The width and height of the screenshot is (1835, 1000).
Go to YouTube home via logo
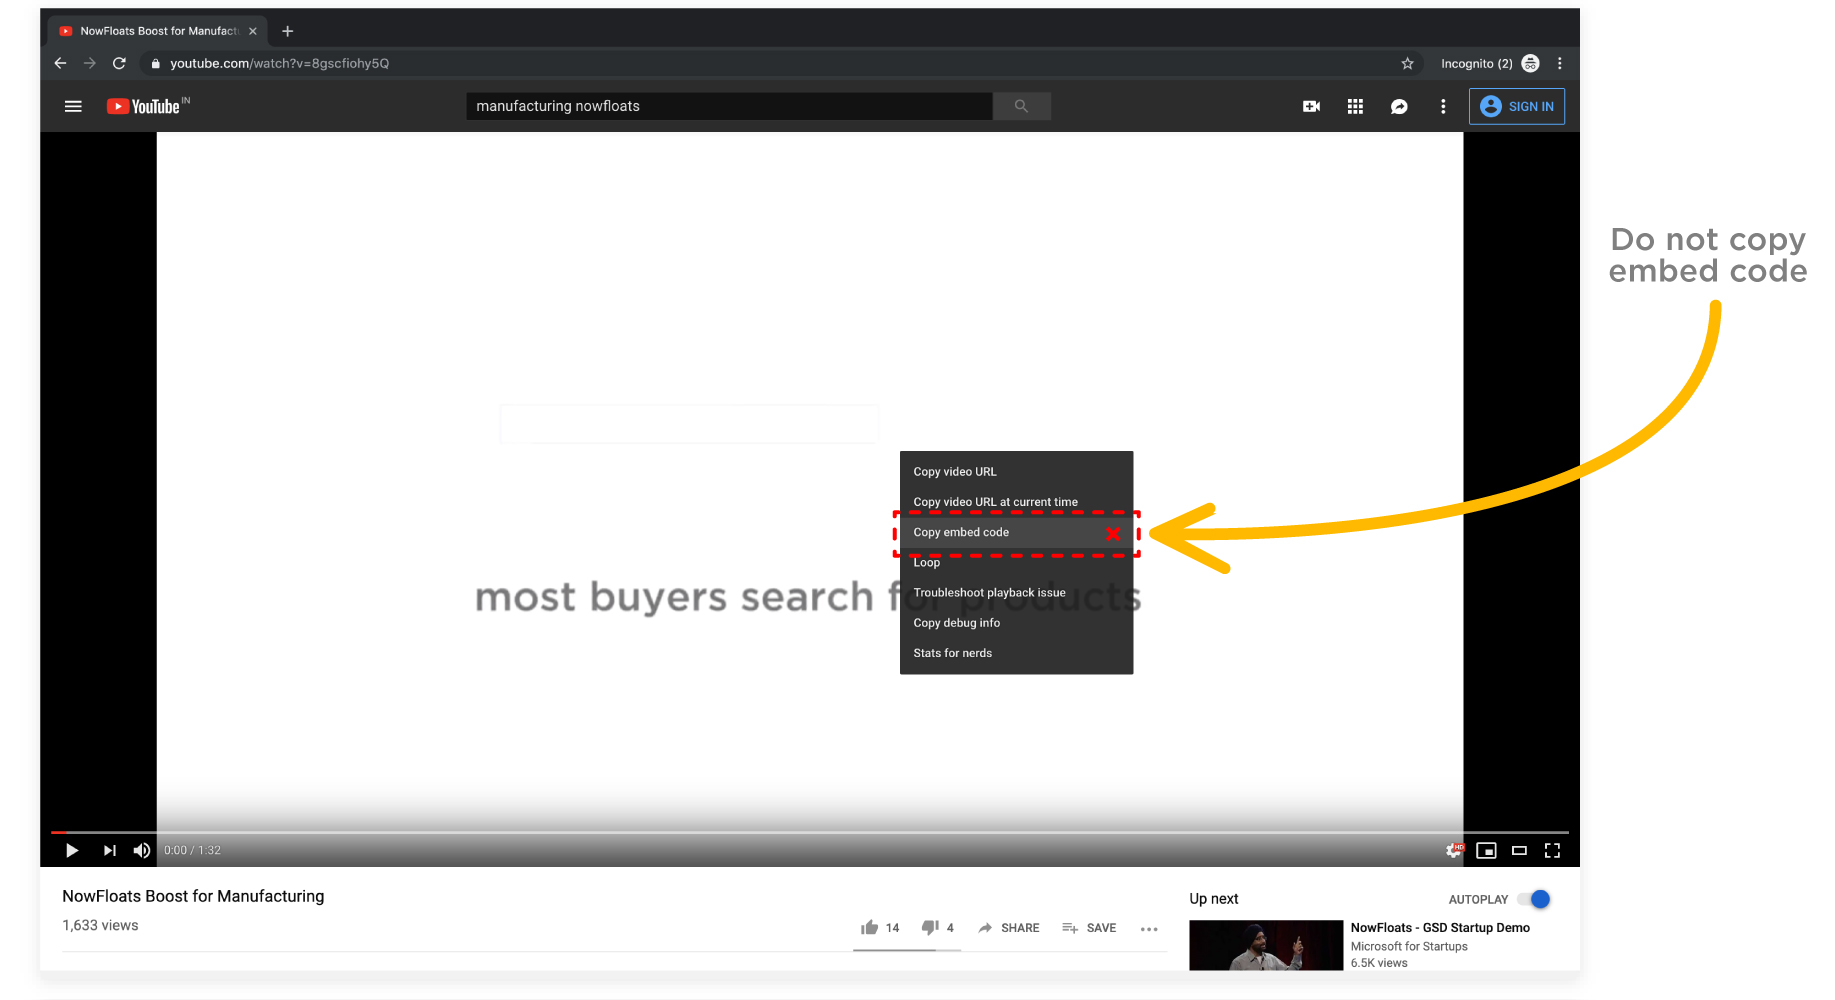148,106
